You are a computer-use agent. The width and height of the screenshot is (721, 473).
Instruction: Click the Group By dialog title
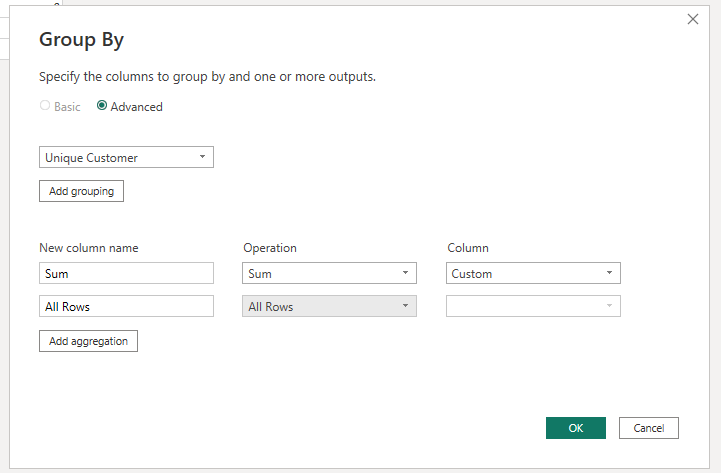point(81,40)
